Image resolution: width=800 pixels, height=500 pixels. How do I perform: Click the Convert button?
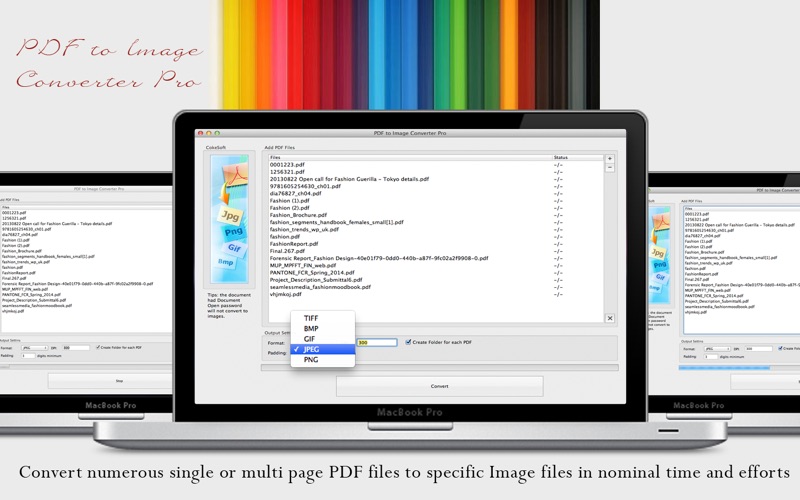click(439, 386)
